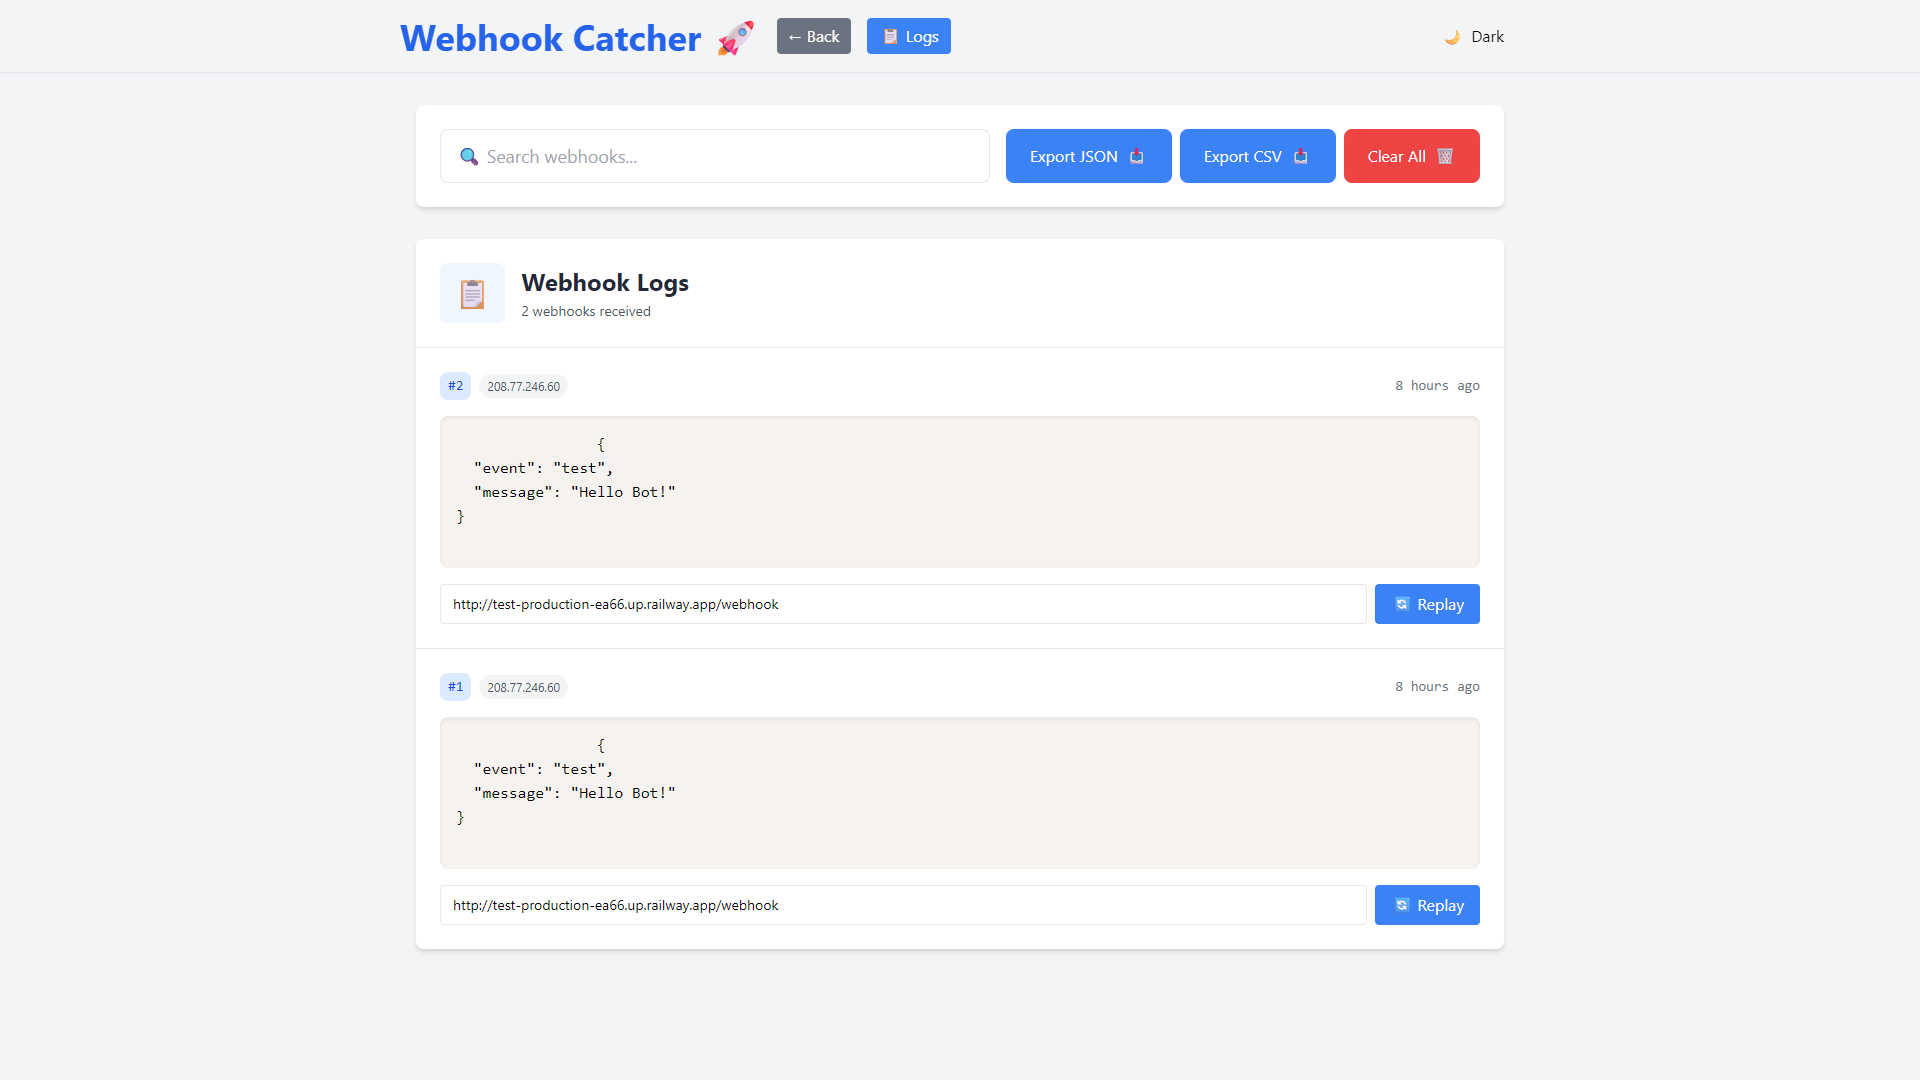Replay webhook #1 to its URL
Image resolution: width=1920 pixels, height=1080 pixels.
coord(1427,904)
